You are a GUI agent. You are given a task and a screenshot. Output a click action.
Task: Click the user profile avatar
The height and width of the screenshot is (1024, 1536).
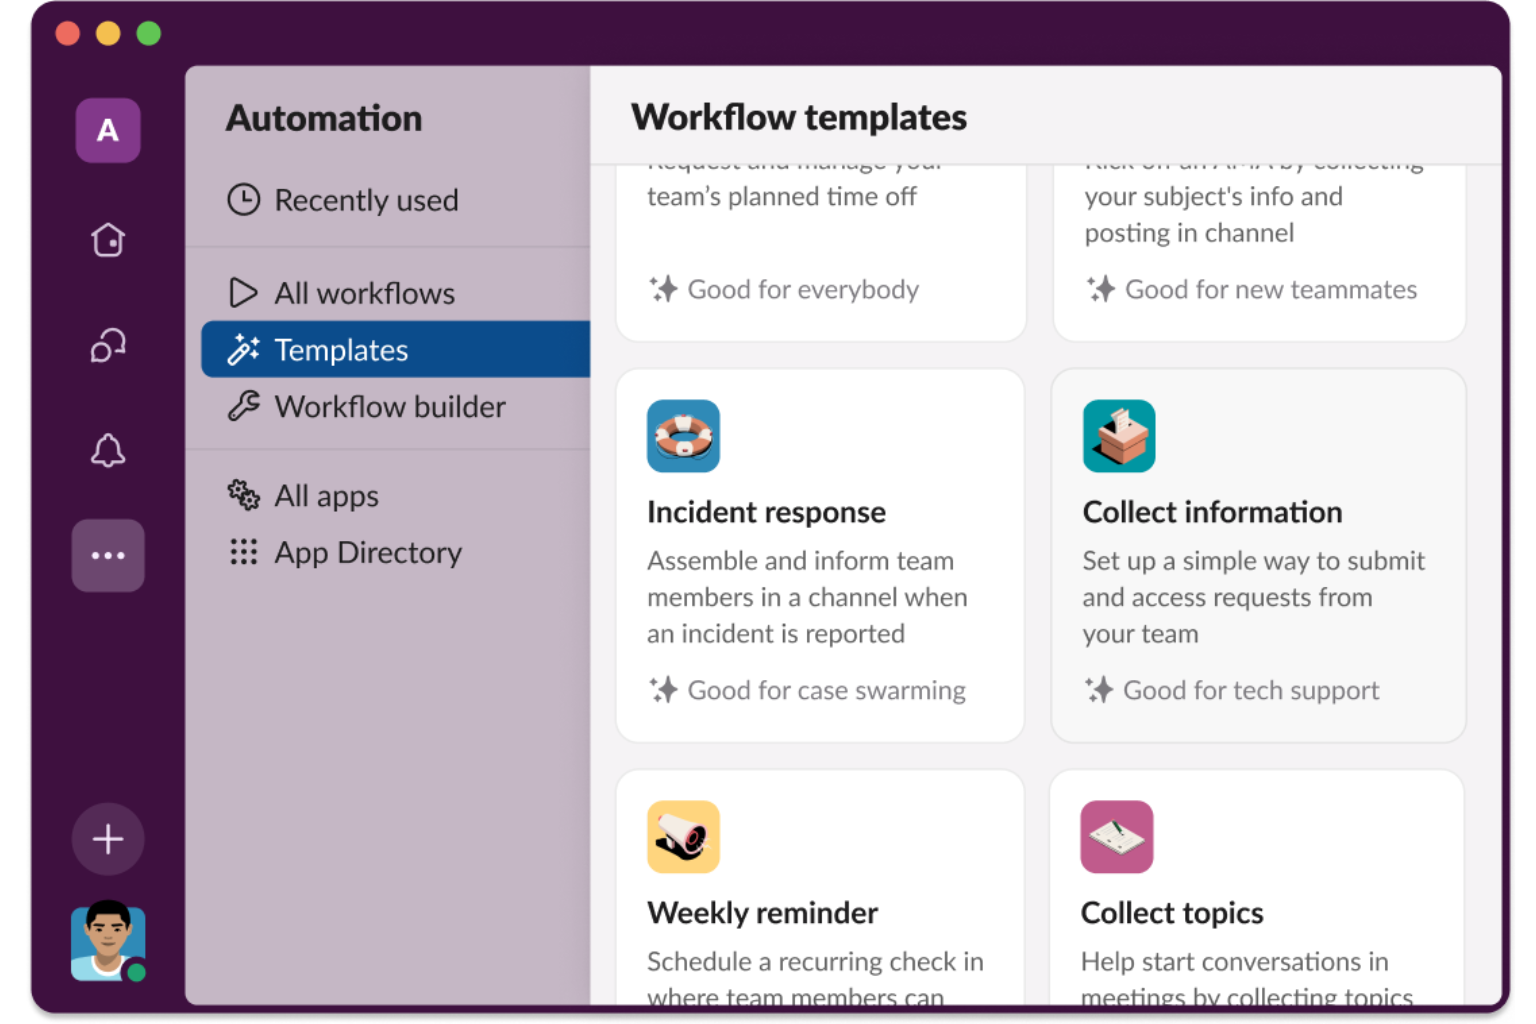108,942
